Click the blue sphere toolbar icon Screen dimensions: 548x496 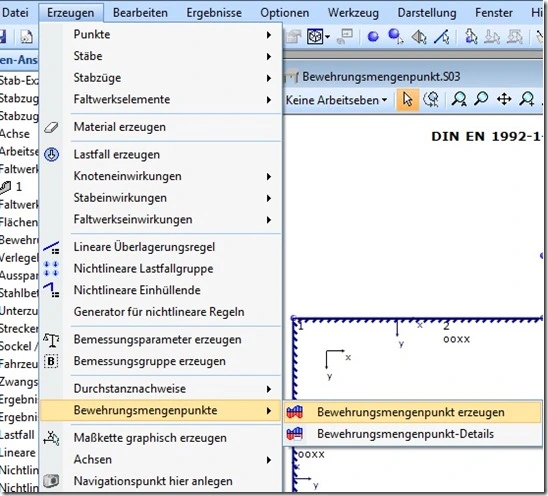pyautogui.click(x=373, y=37)
